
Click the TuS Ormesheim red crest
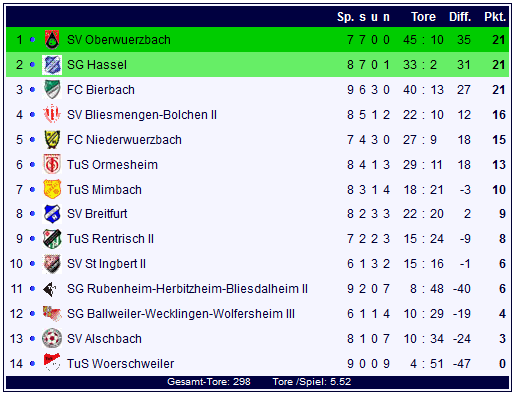[52, 164]
